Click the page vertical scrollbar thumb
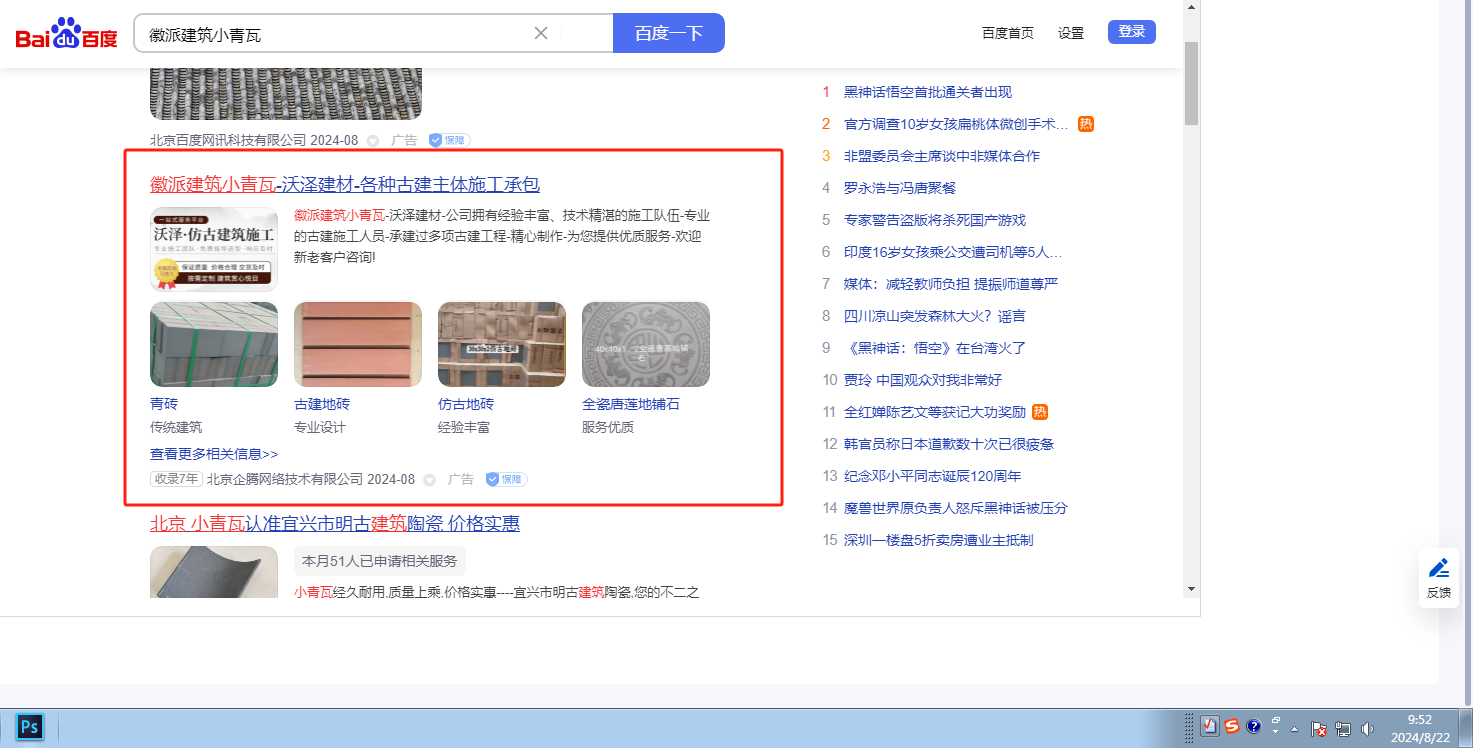Screen dimensions: 1473x748 click(x=1191, y=83)
